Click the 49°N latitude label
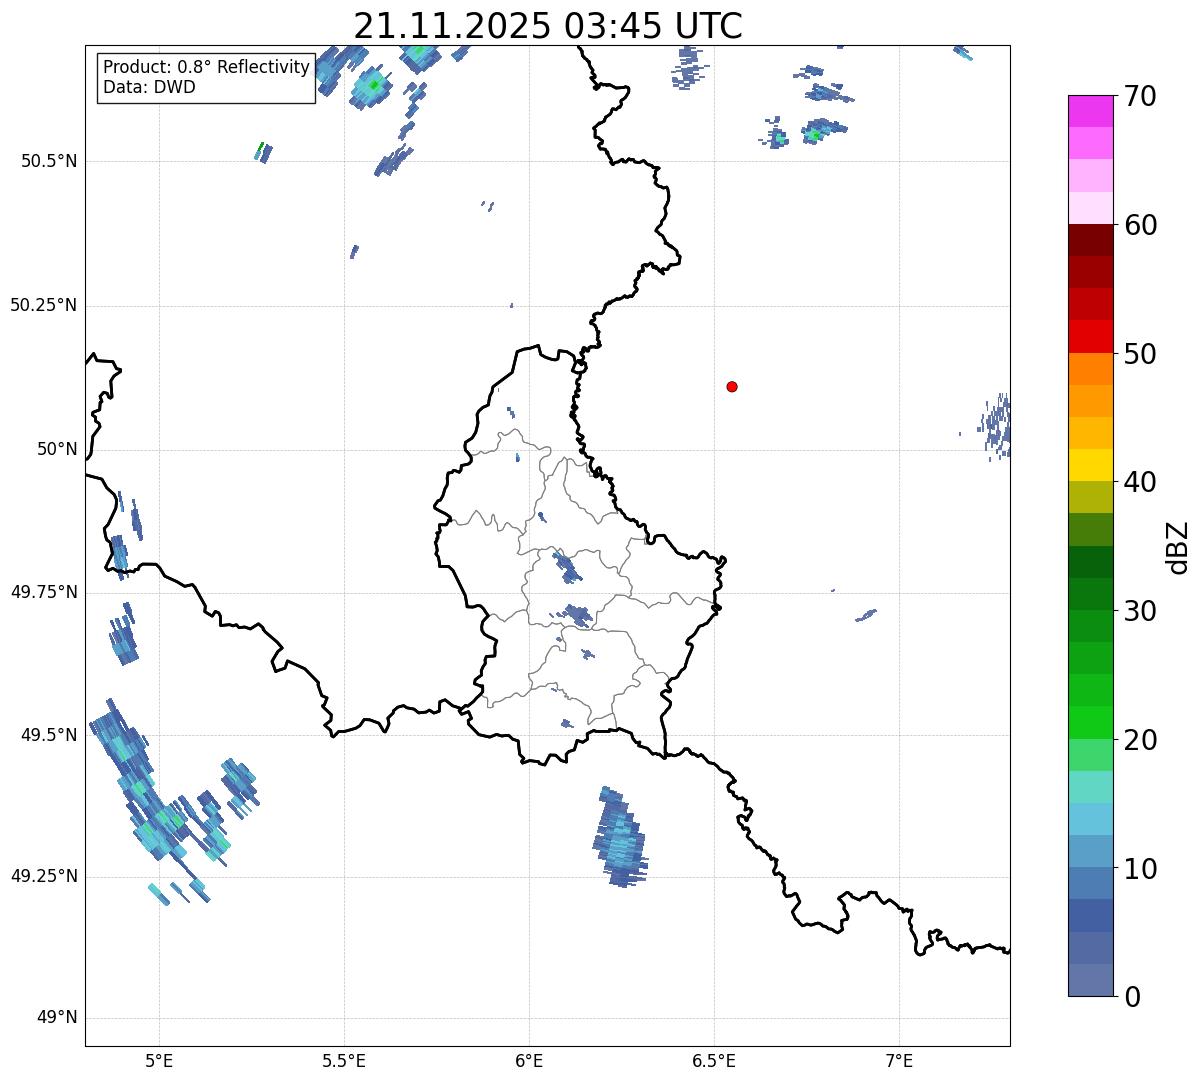1202x1081 pixels. [x=57, y=1018]
